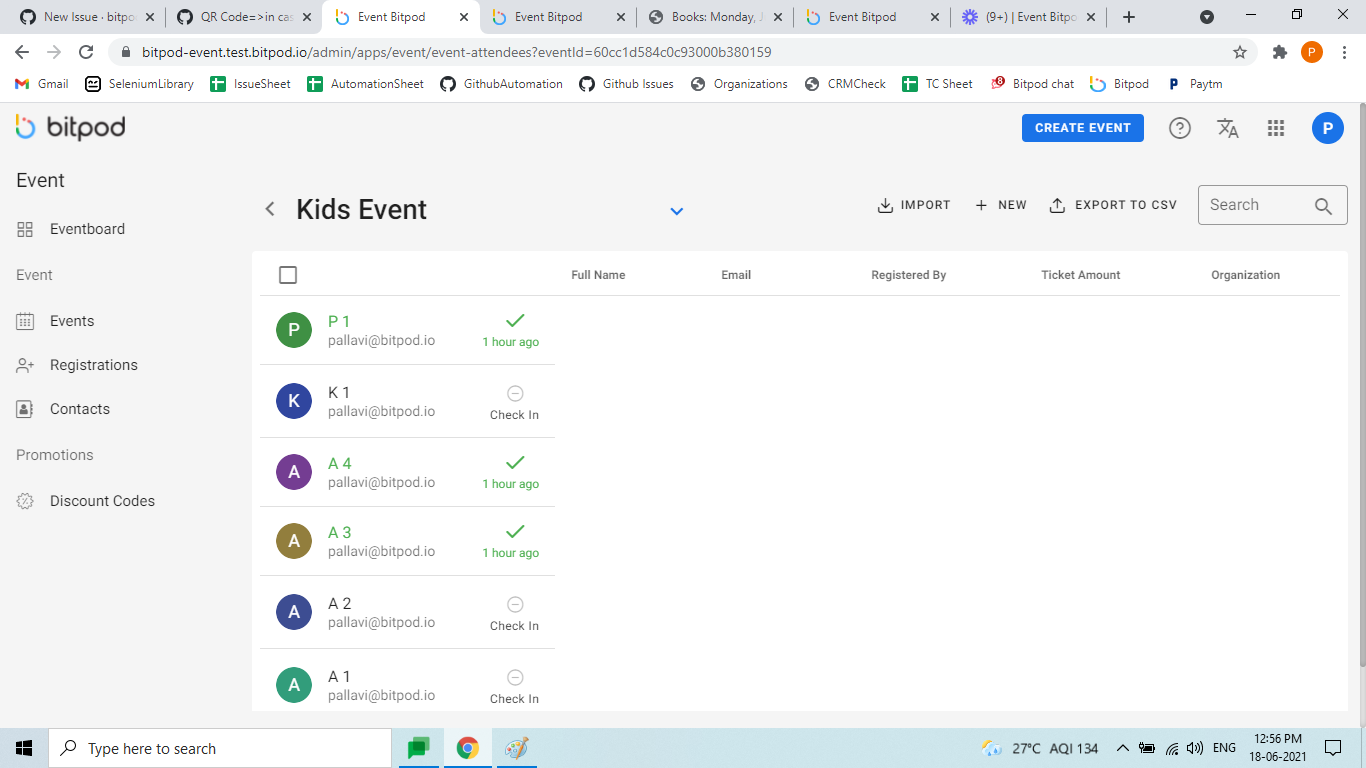Click the Events calendar icon
The image size is (1366, 768).
coord(26,321)
